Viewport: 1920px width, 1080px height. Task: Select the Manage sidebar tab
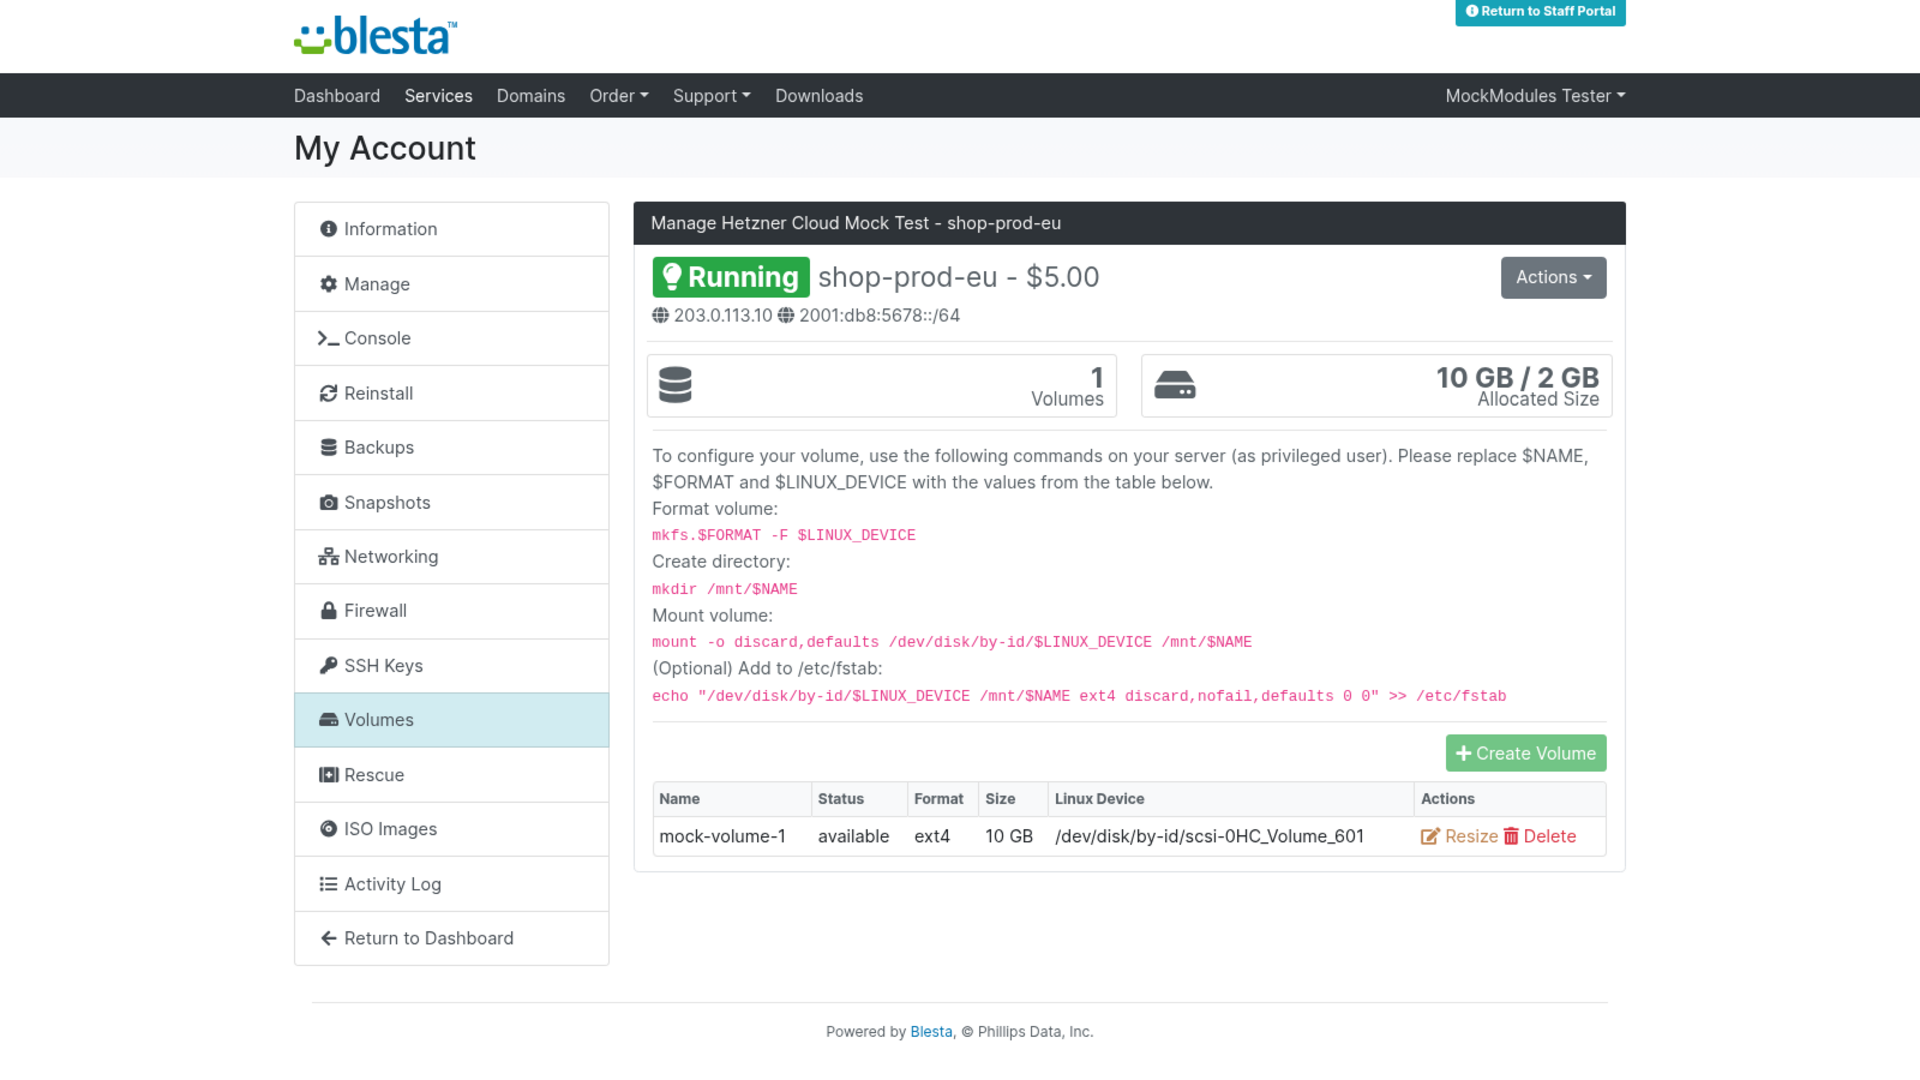point(452,284)
